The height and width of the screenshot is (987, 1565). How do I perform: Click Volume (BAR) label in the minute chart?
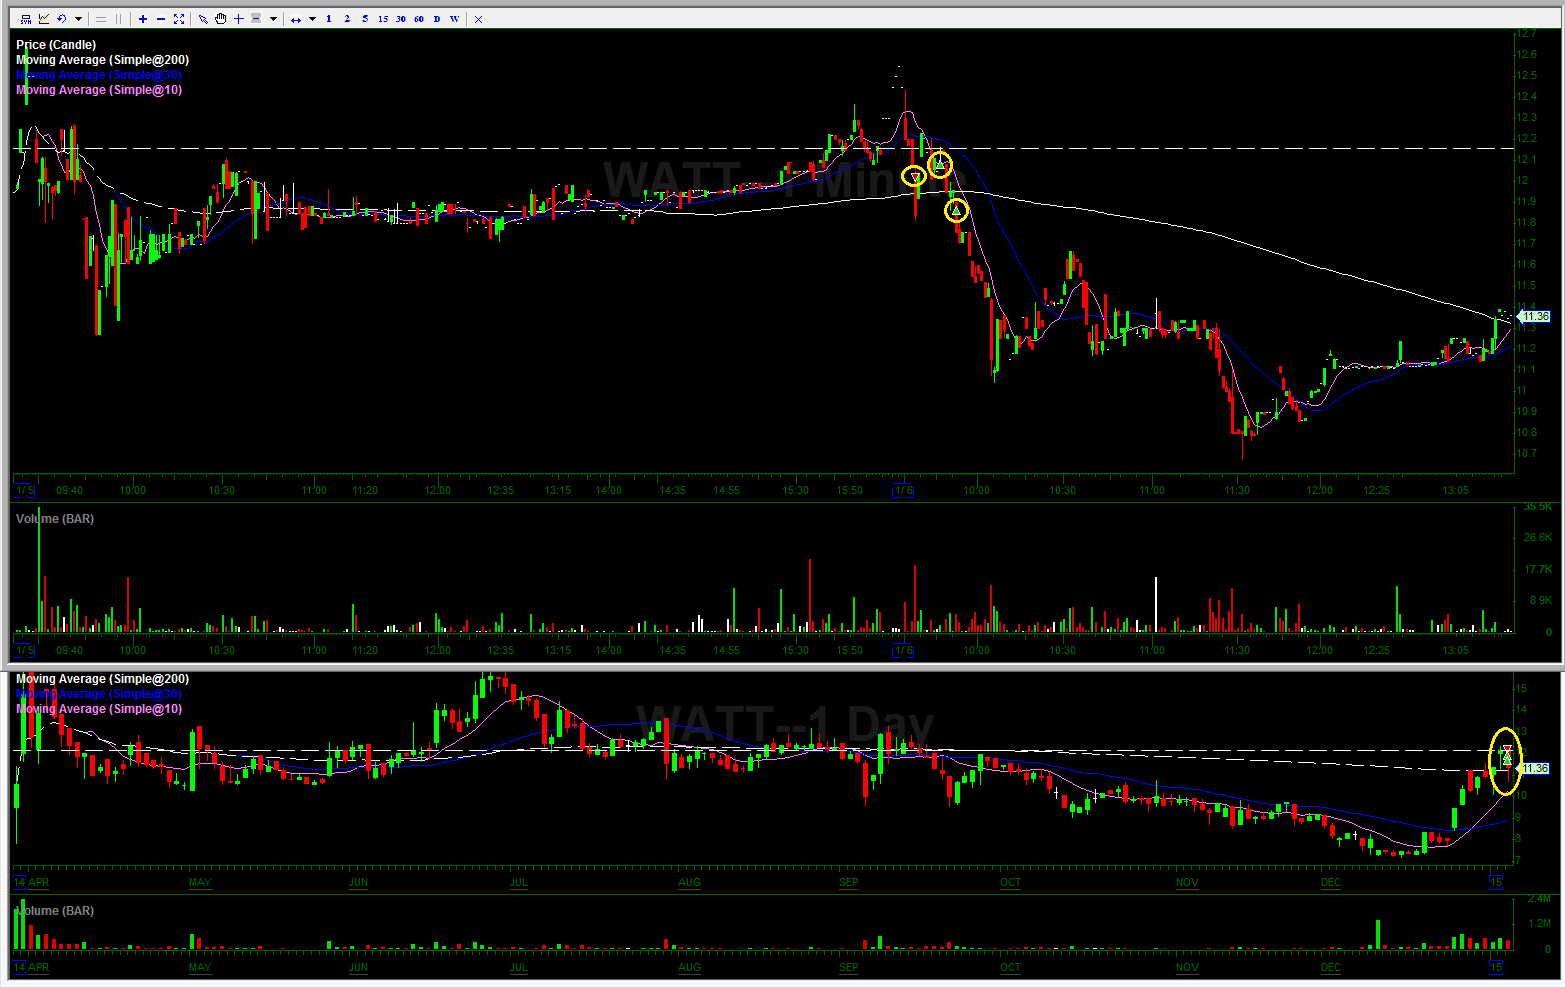pyautogui.click(x=55, y=519)
